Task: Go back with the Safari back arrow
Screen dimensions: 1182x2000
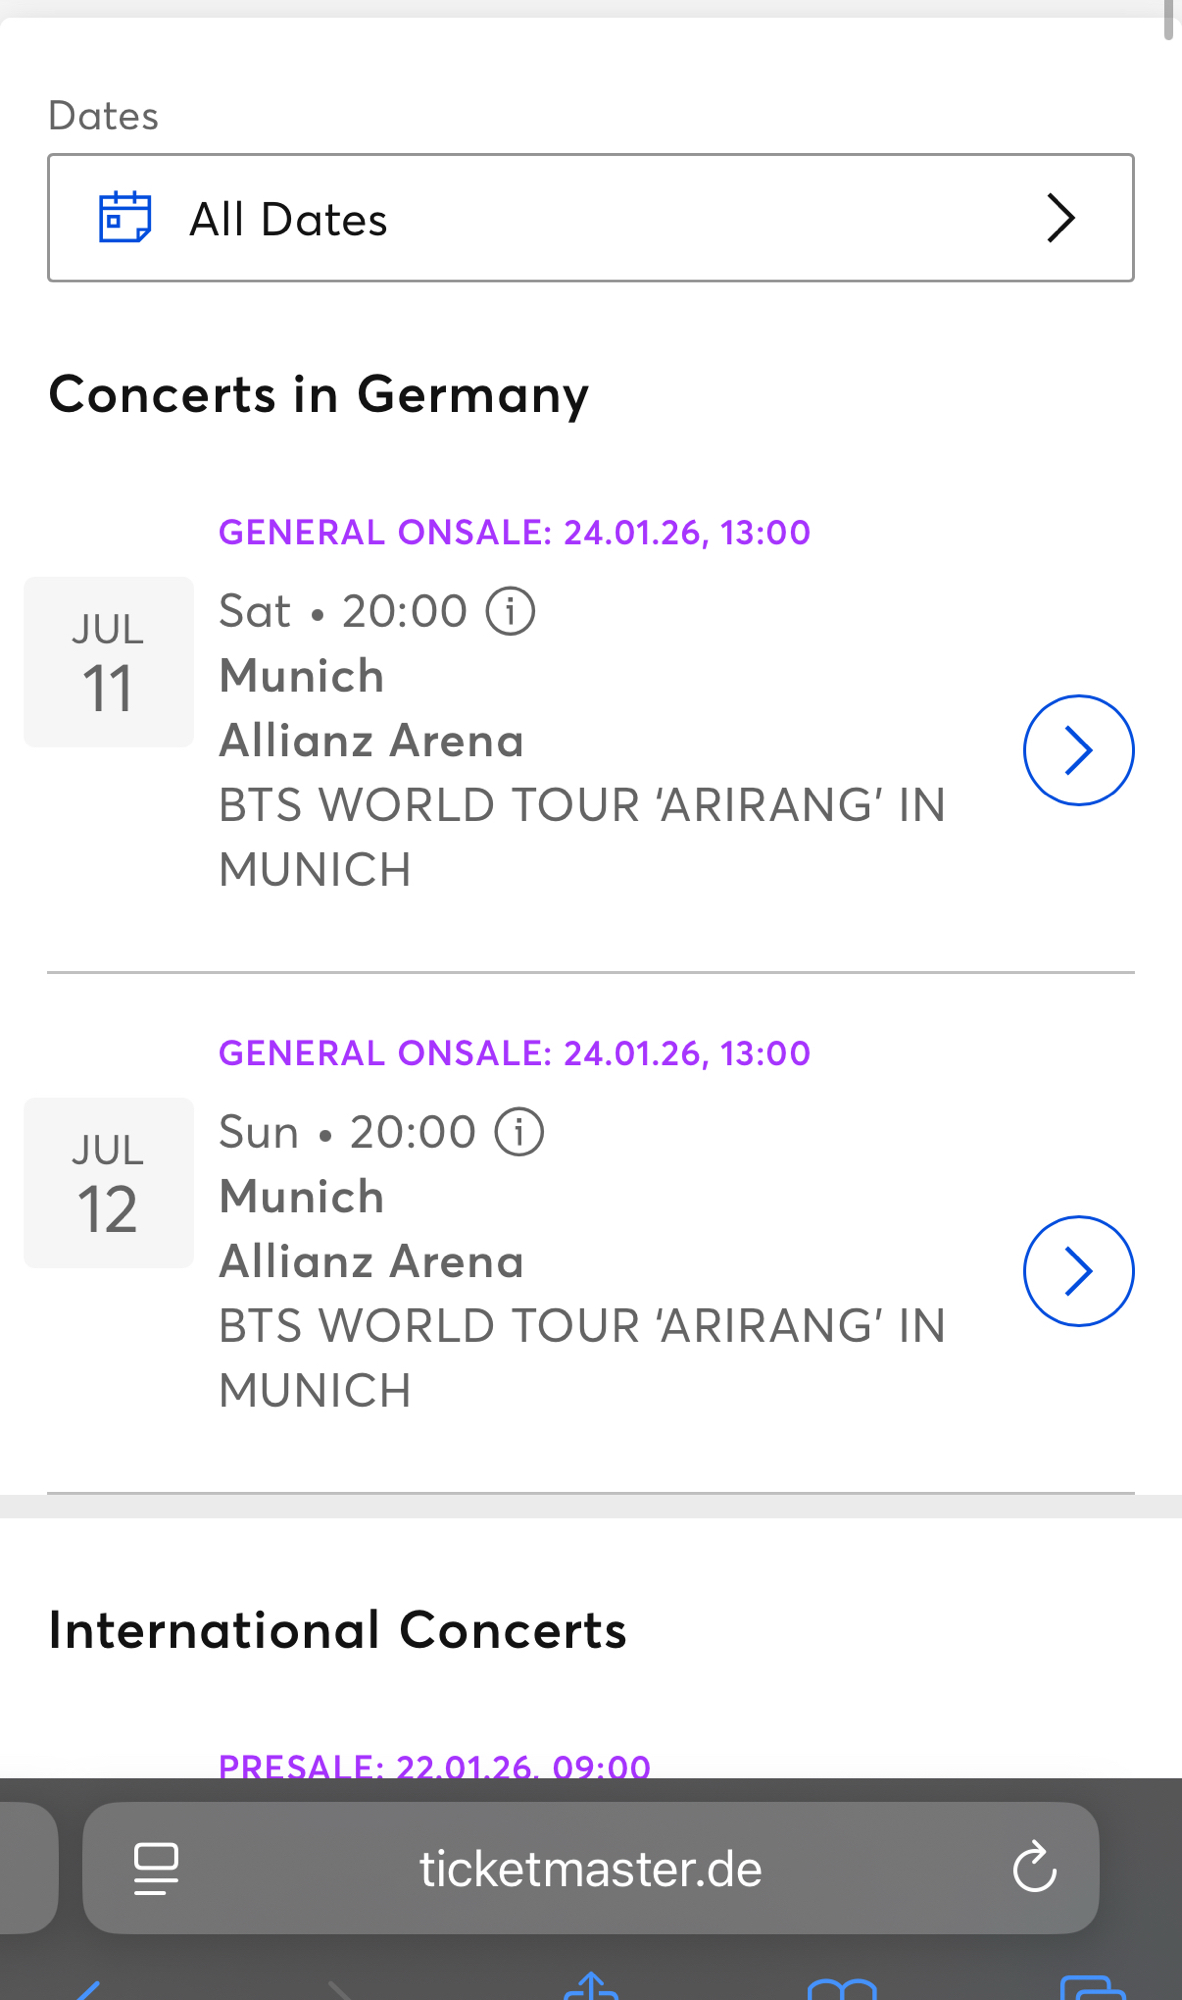Action: 88,1990
